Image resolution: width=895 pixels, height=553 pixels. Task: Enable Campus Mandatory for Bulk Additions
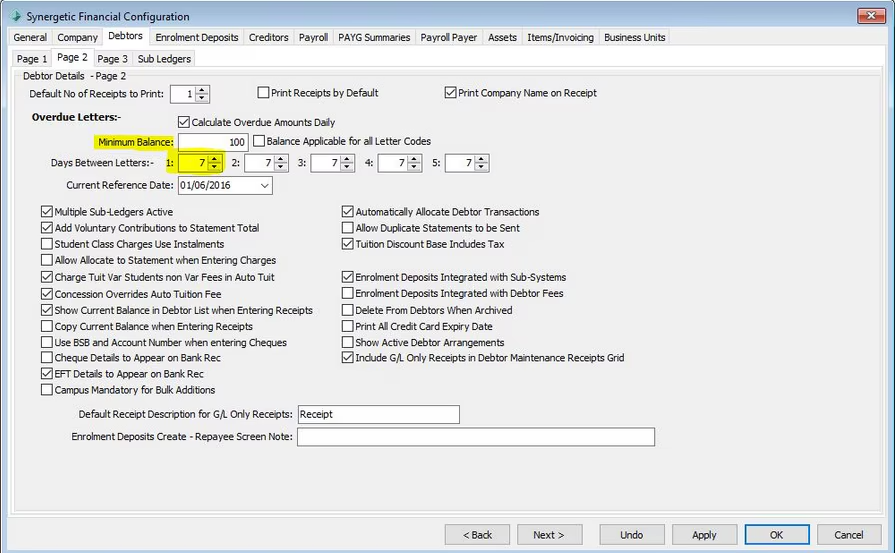[47, 390]
